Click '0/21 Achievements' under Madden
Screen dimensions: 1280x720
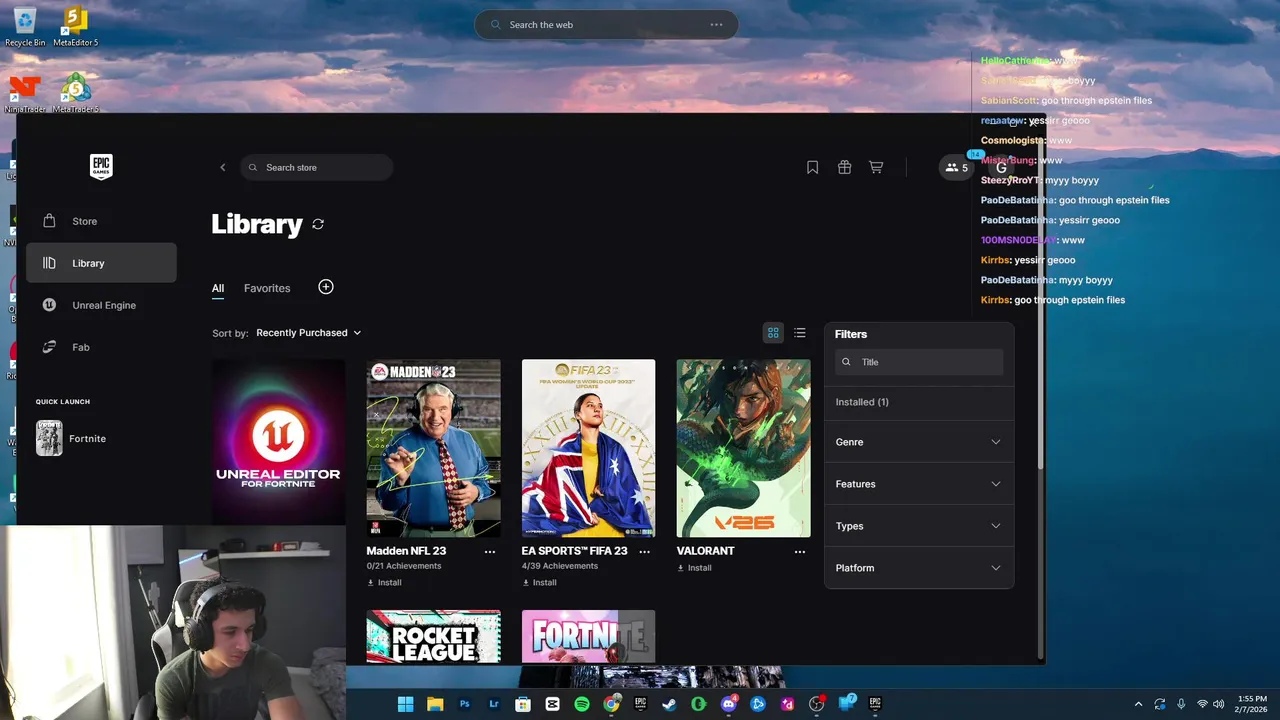(404, 566)
